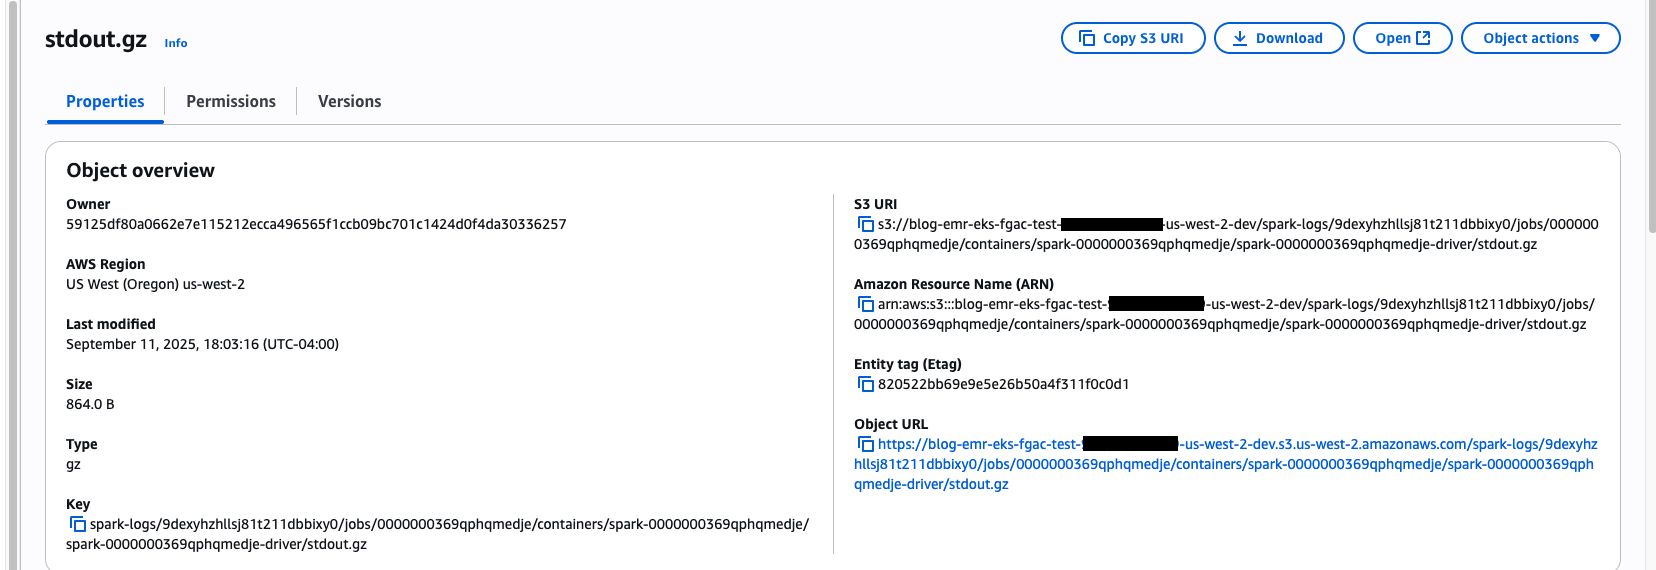Click the Copy S3 URI button
The width and height of the screenshot is (1656, 570).
[1132, 38]
